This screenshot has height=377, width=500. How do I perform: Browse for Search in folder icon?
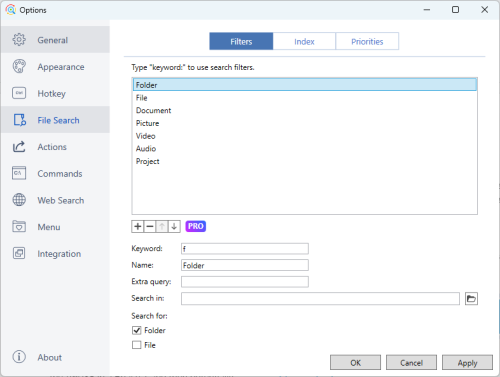pyautogui.click(x=471, y=299)
